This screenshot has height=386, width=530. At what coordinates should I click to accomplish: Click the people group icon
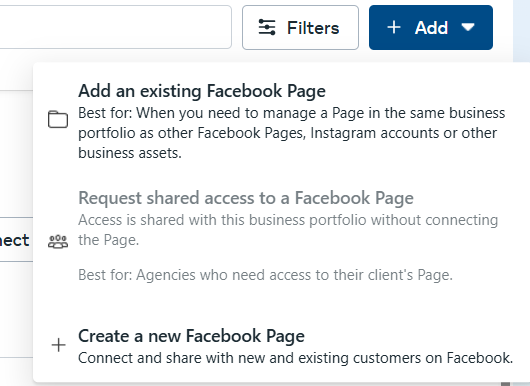pyautogui.click(x=58, y=242)
